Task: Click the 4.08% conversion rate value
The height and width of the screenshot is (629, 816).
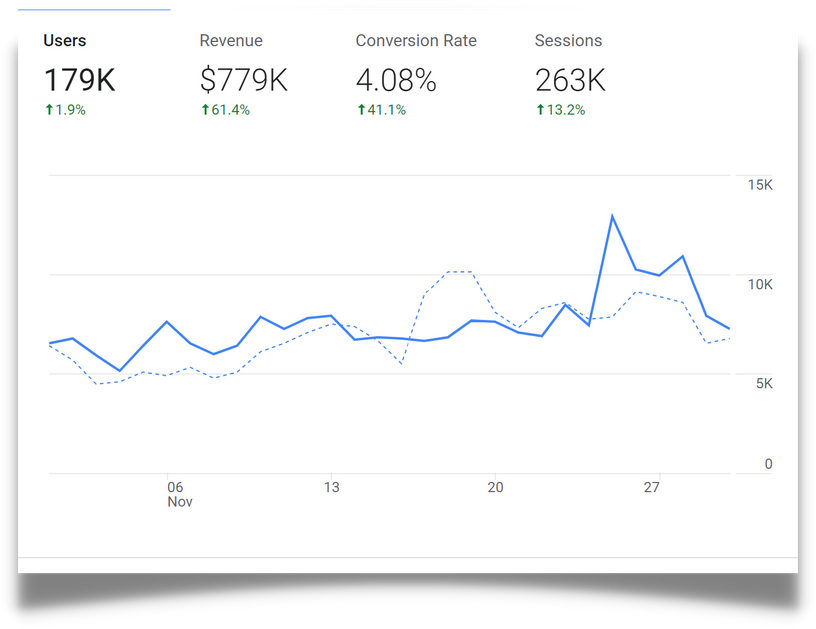Action: 396,80
